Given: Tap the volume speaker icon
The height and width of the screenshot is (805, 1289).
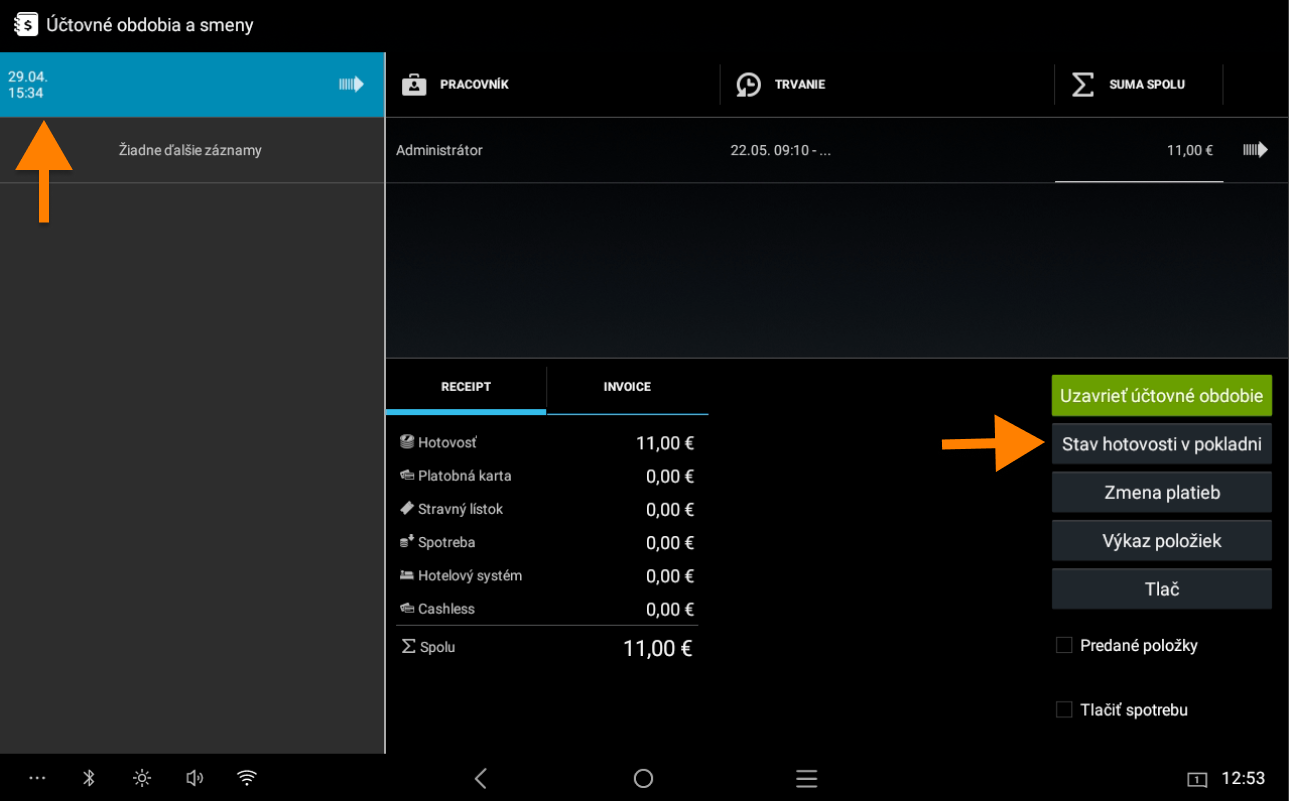Looking at the screenshot, I should (x=194, y=778).
